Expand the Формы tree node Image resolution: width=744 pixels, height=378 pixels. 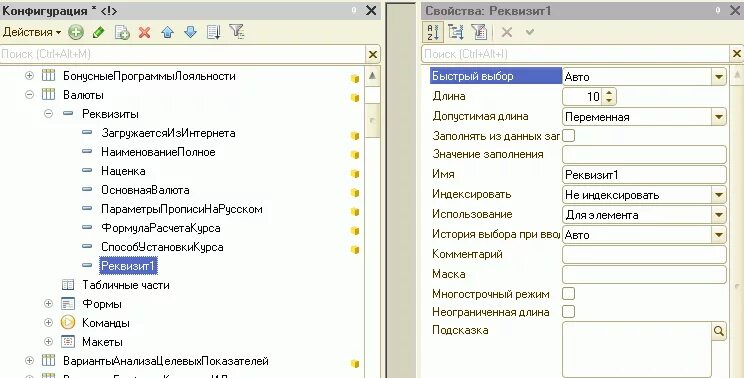click(x=48, y=304)
